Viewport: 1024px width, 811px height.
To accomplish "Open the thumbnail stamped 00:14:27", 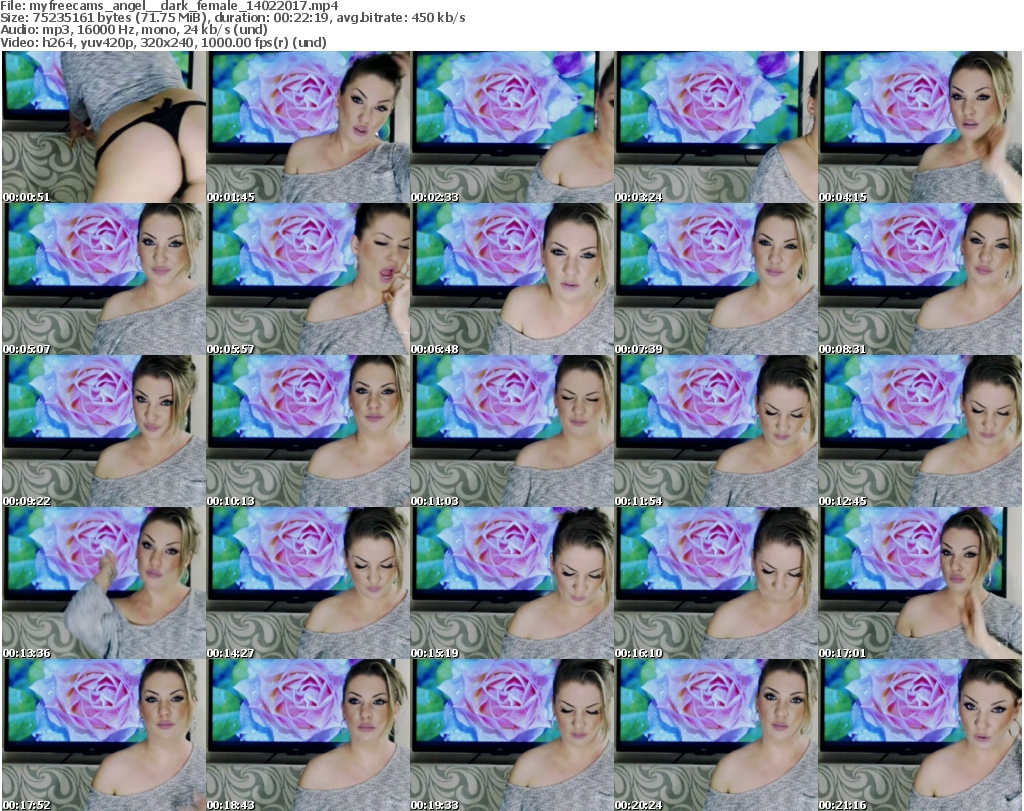I will [308, 583].
